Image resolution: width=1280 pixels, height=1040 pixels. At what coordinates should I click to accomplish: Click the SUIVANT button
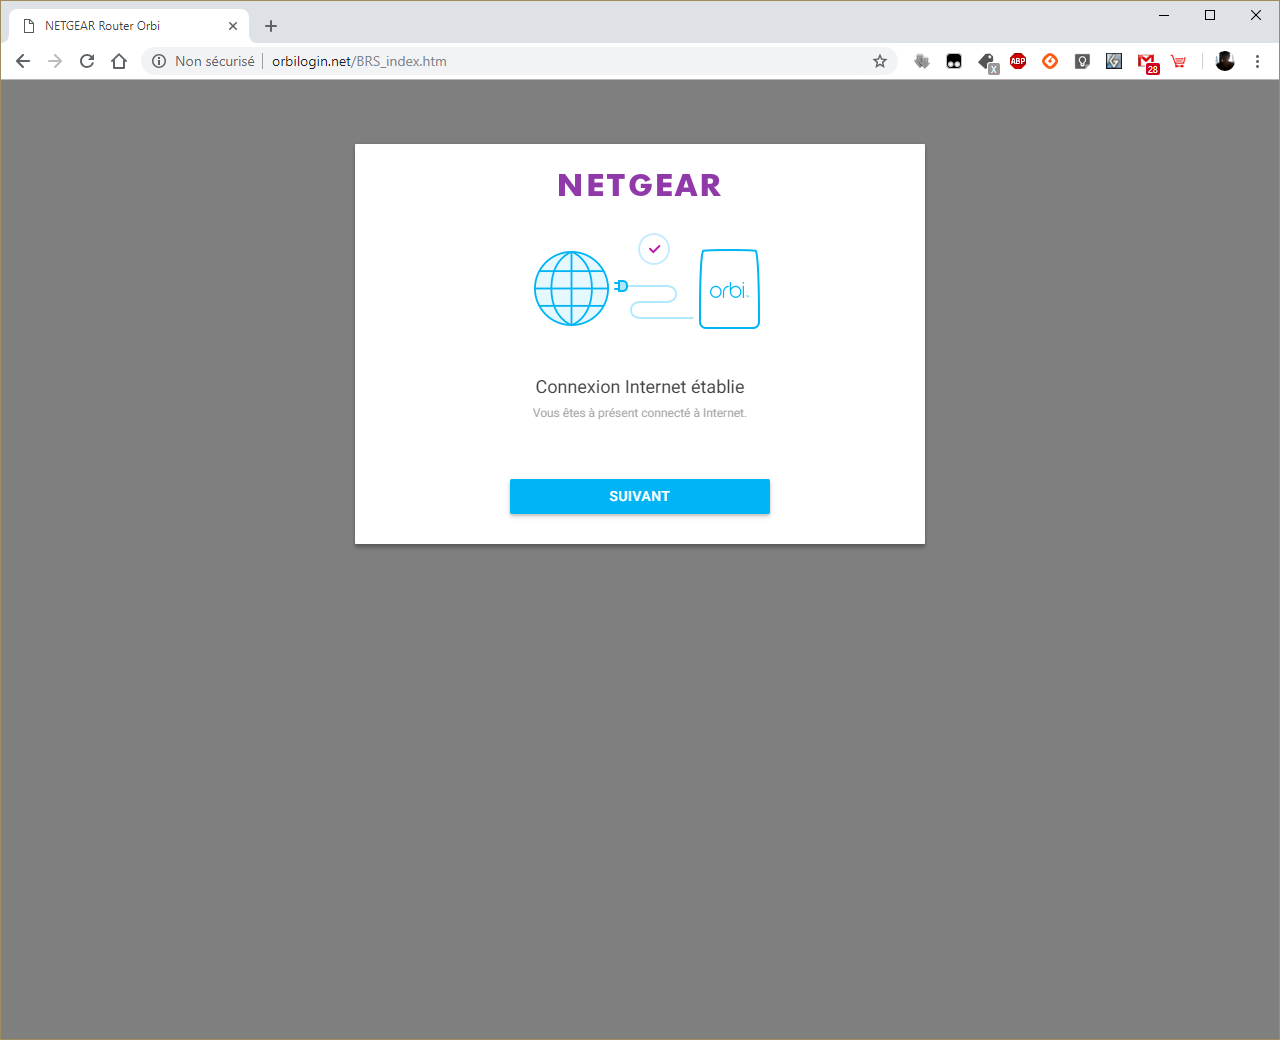(640, 496)
